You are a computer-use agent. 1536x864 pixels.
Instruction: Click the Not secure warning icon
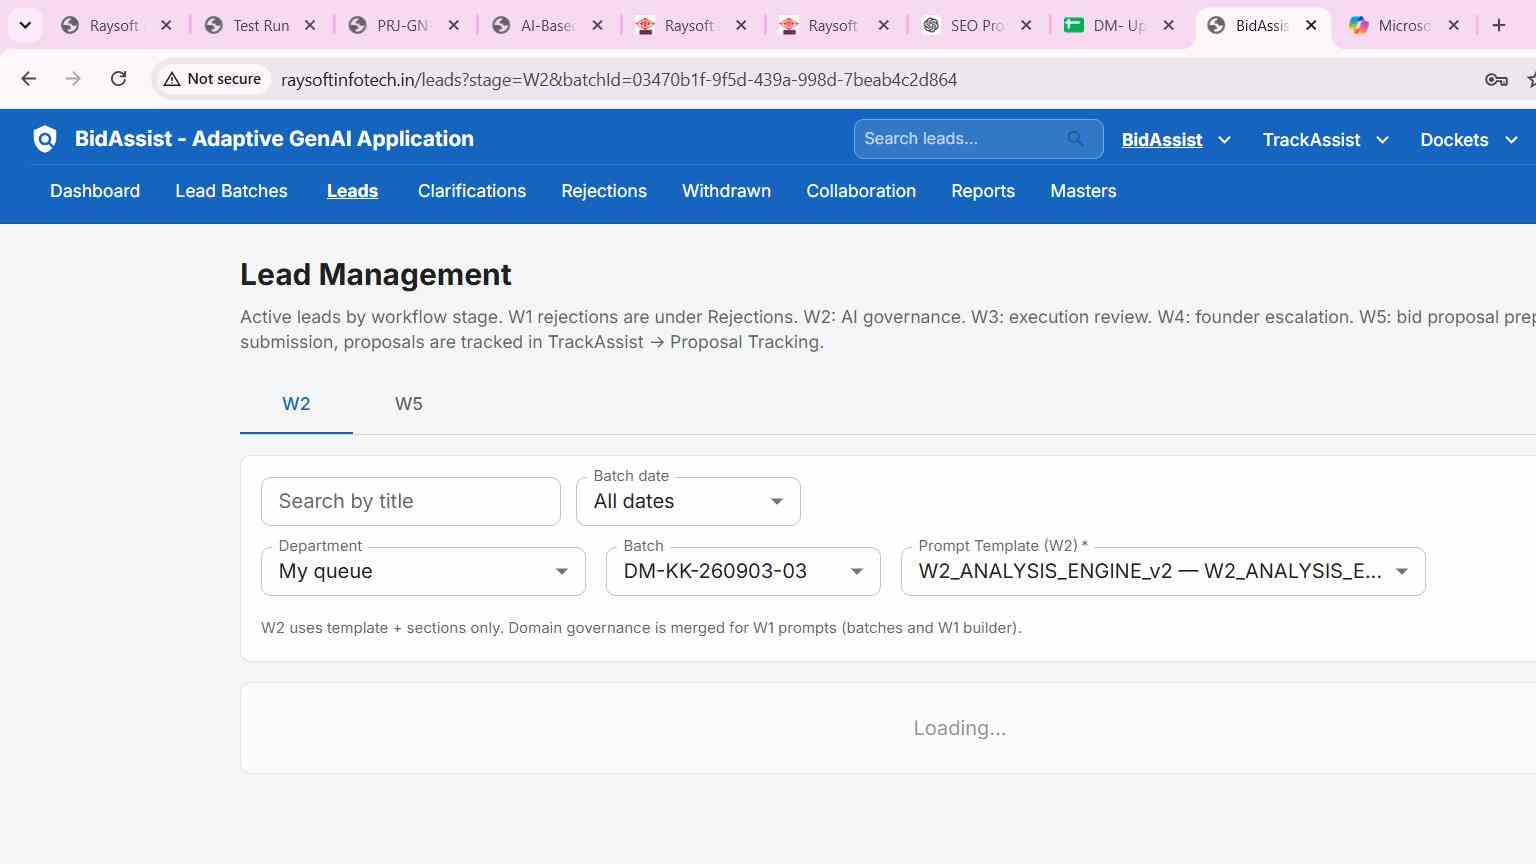tap(172, 79)
